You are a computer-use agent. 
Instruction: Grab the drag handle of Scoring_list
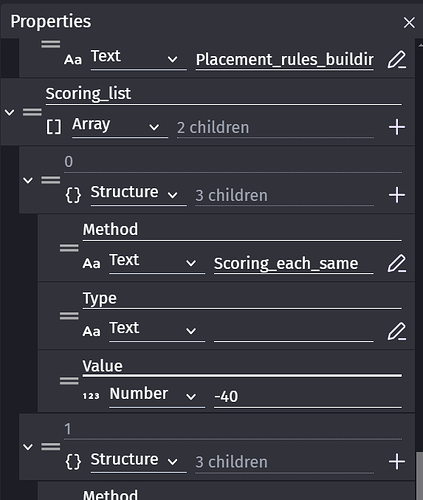[32, 112]
